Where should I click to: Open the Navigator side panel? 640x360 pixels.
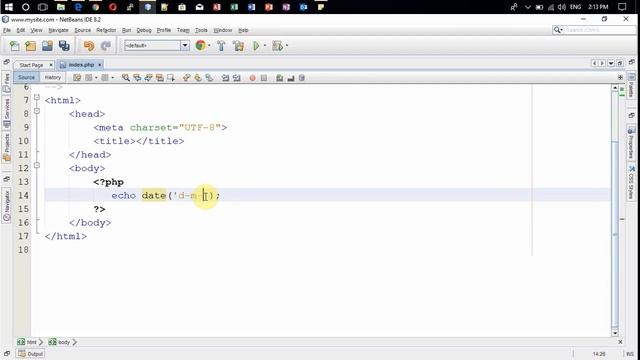[x=7, y=206]
